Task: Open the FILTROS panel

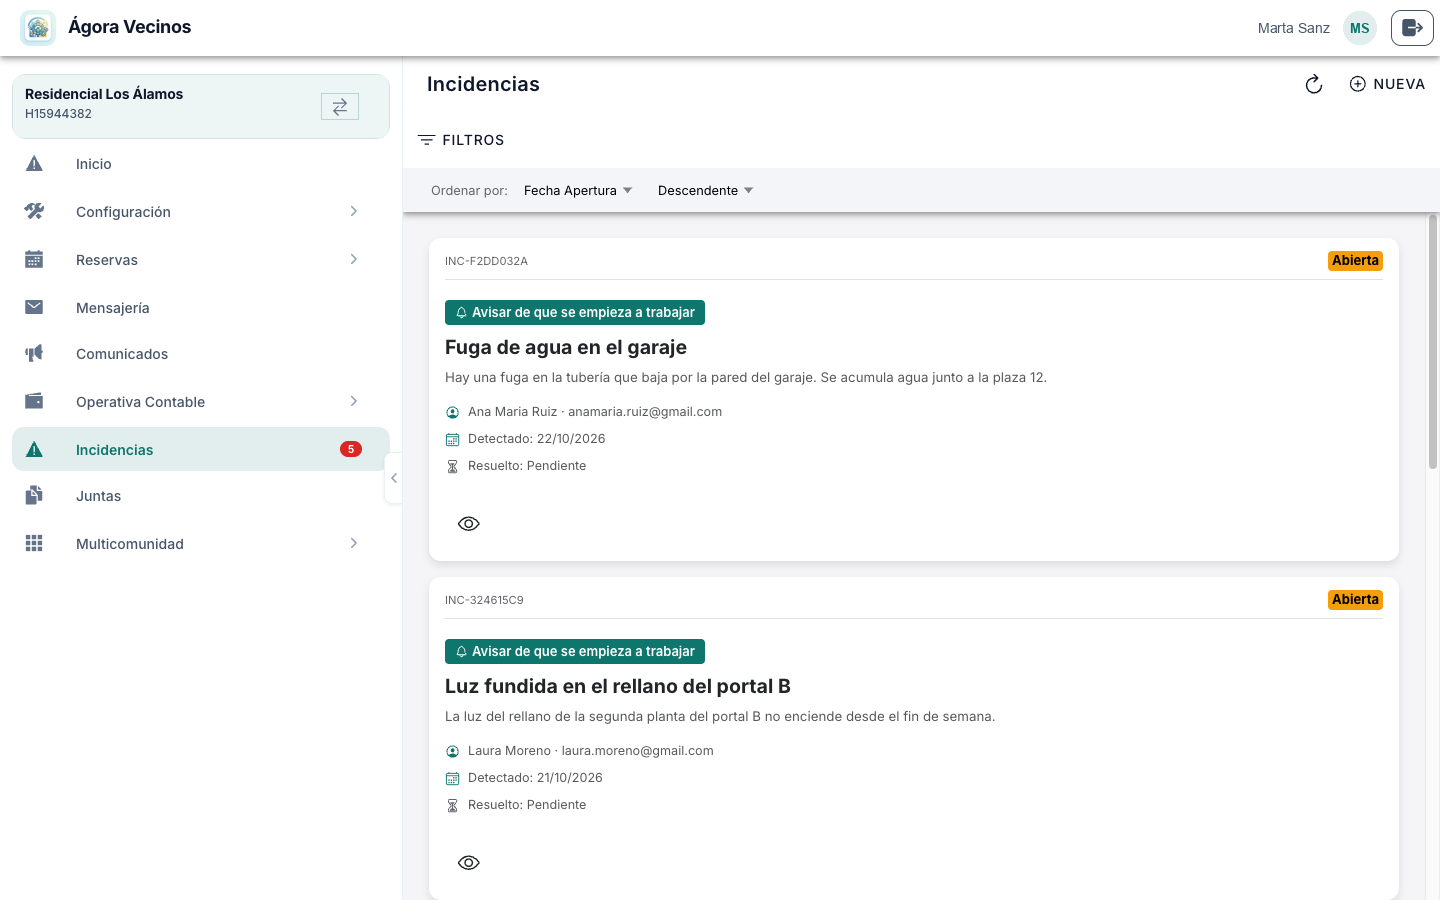Action: click(x=461, y=140)
